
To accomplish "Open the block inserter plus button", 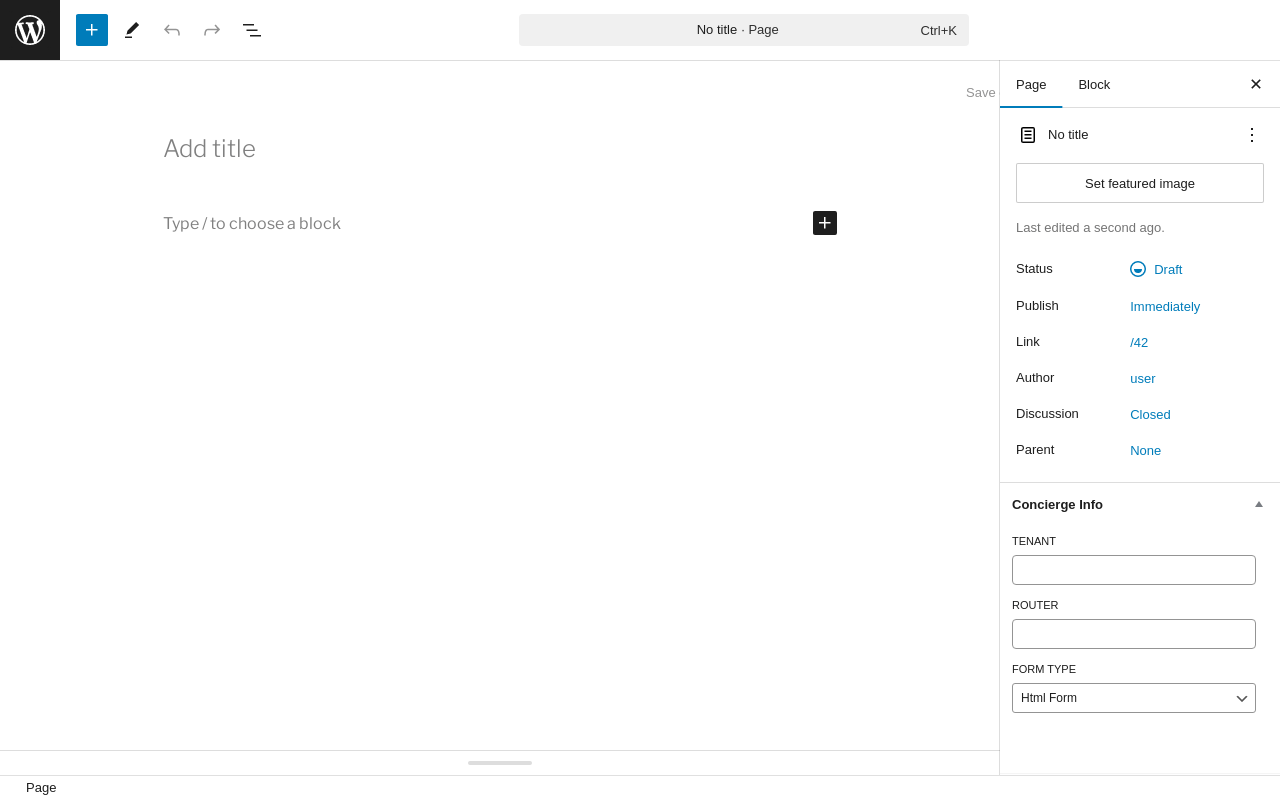I will point(92,30).
